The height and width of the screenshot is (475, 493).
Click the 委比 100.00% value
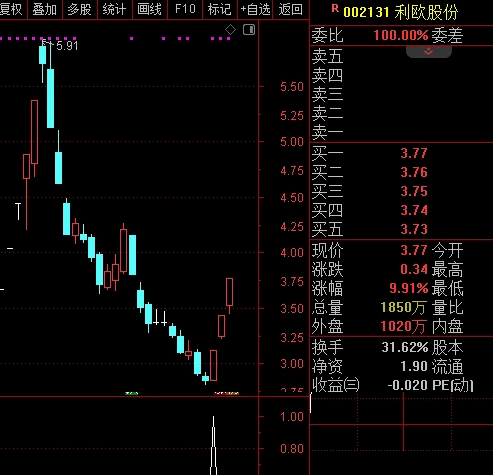tap(401, 35)
